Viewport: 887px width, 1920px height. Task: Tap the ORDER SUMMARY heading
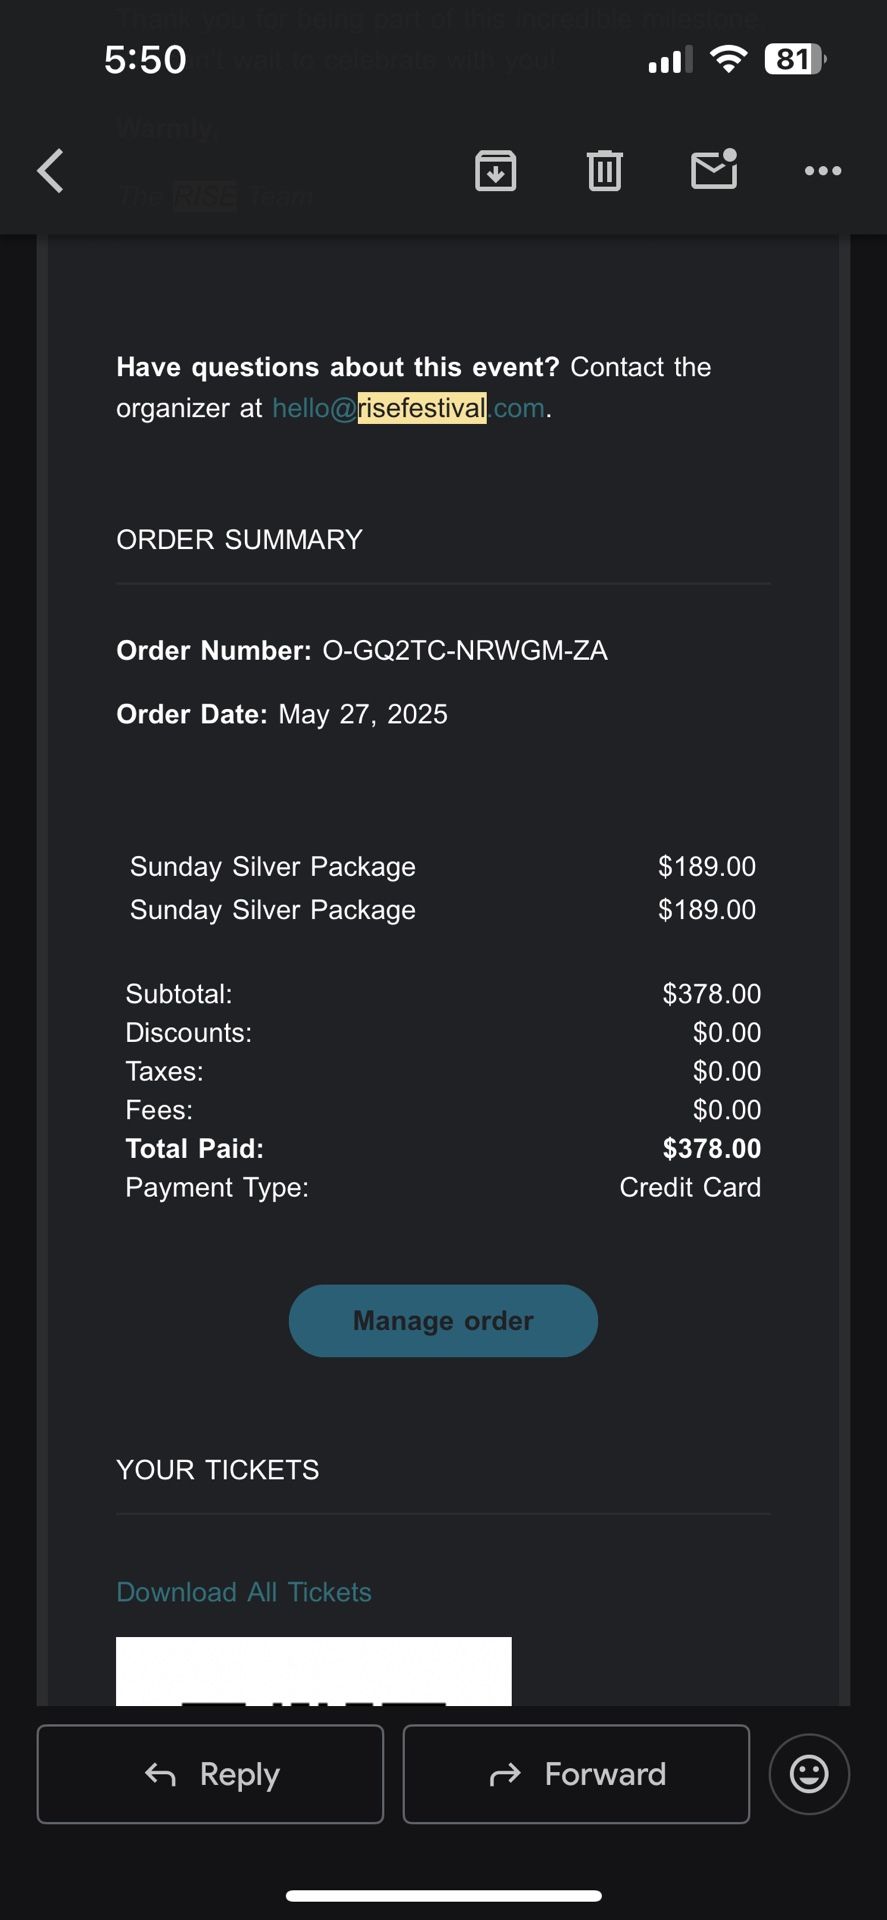tap(239, 540)
